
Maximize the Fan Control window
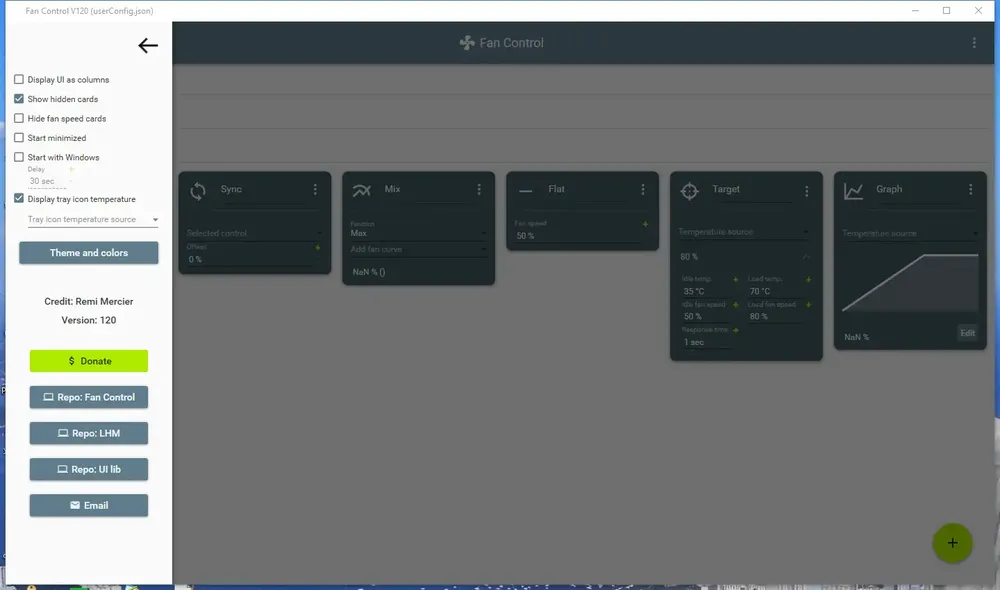point(946,11)
